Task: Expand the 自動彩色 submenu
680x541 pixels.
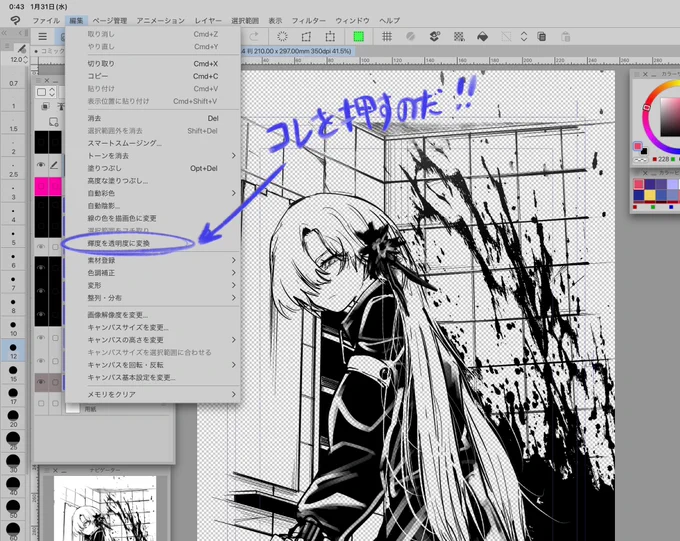Action: [234, 193]
